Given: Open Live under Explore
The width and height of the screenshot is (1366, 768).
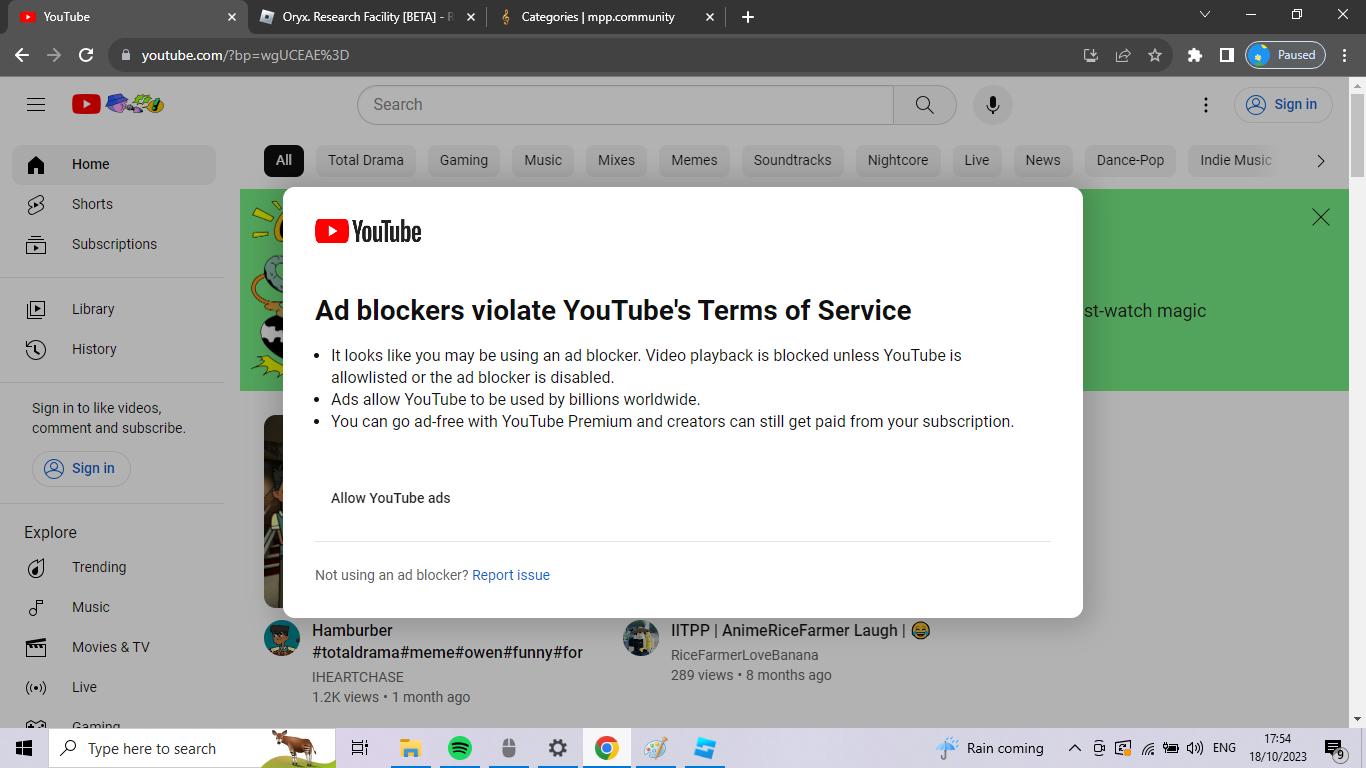Looking at the screenshot, I should click(114, 687).
